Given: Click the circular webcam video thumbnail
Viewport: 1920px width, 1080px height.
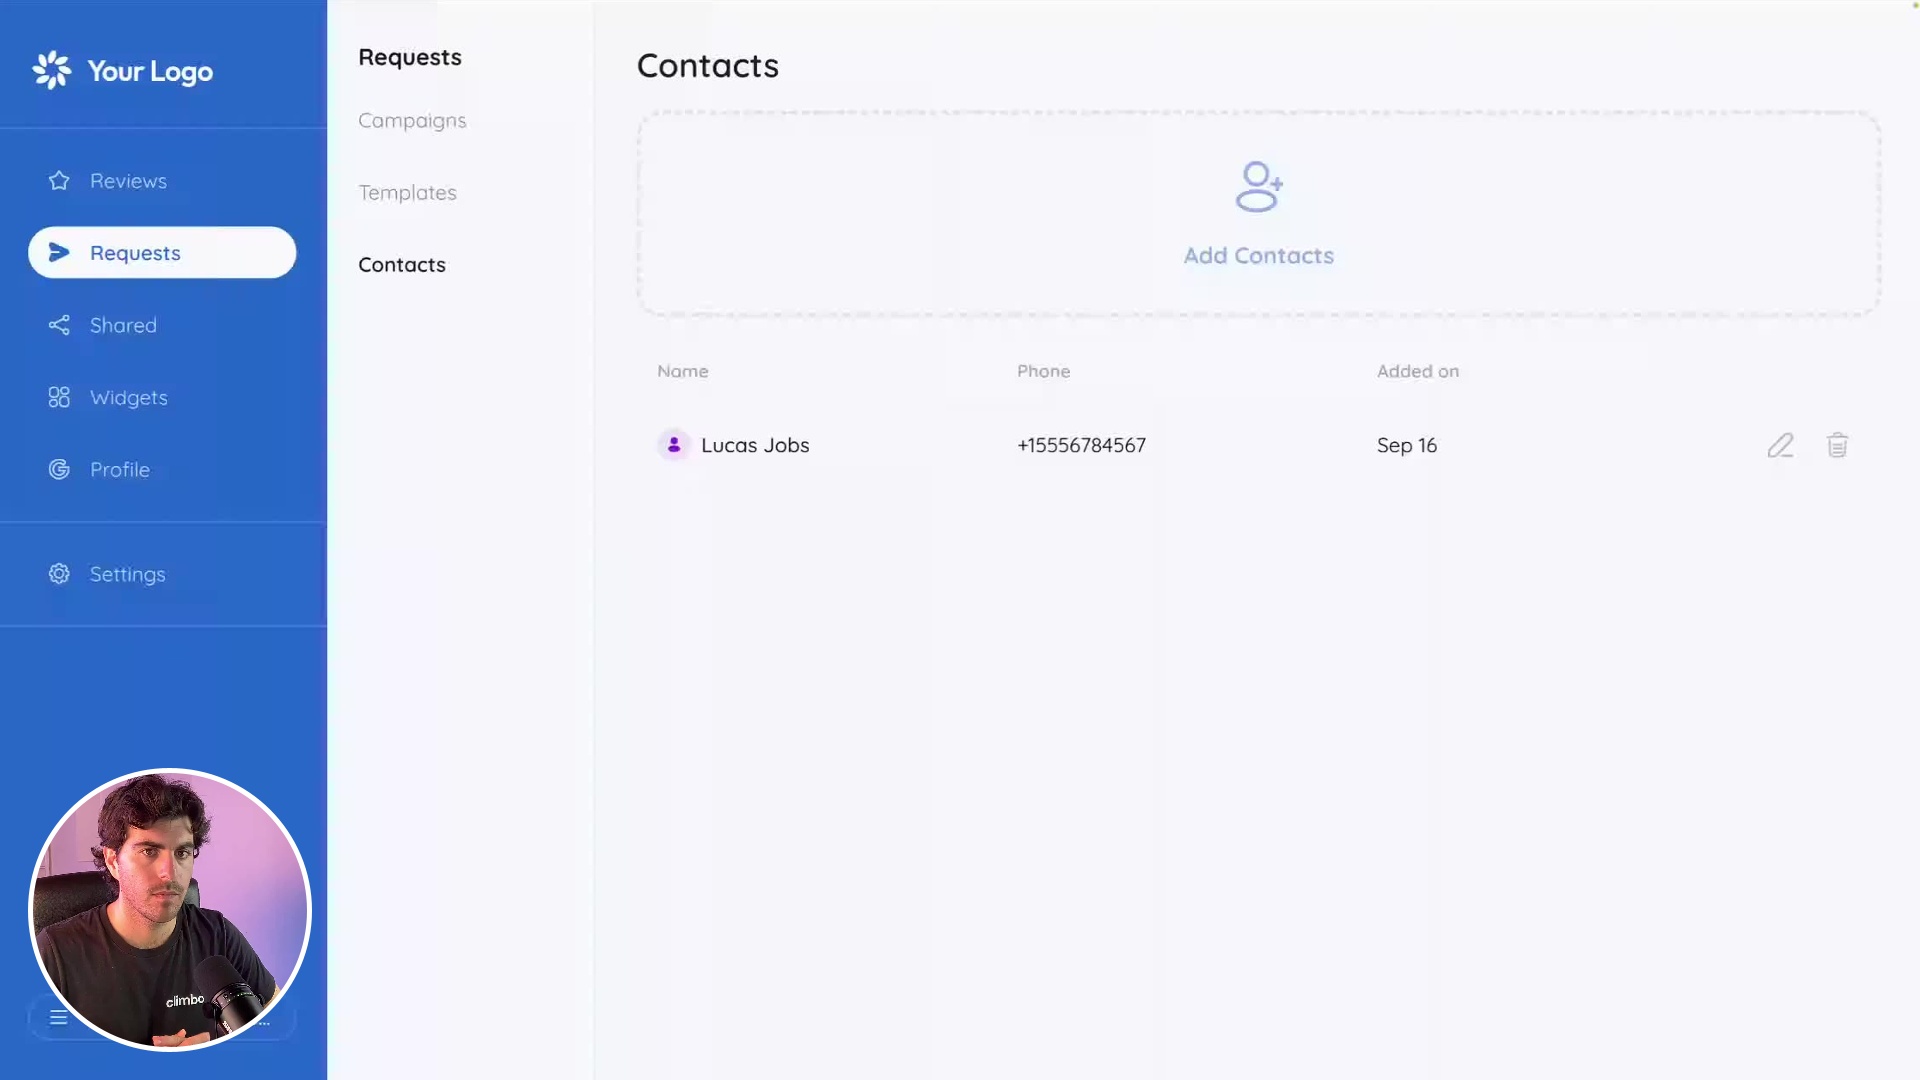Looking at the screenshot, I should 170,909.
